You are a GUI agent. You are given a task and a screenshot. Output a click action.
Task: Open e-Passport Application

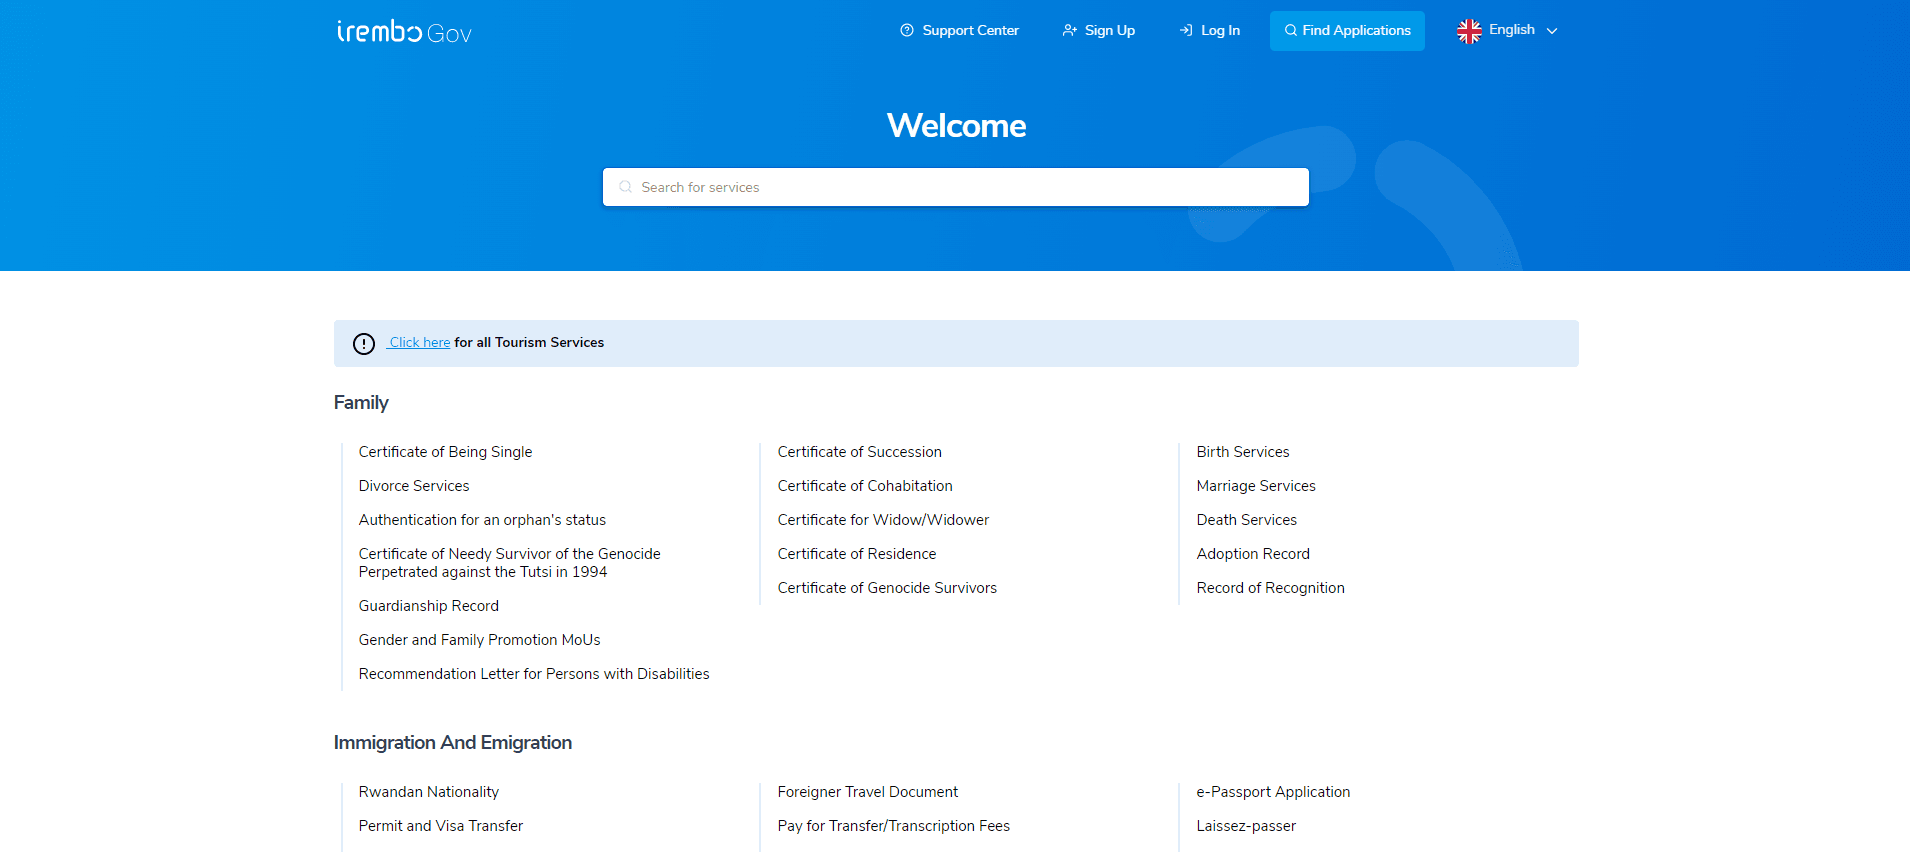(x=1273, y=792)
